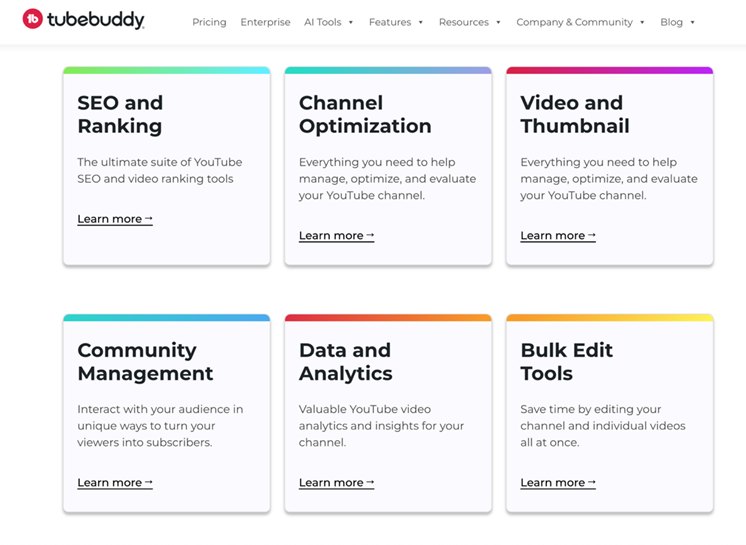The image size is (746, 545).
Task: Click Learn more under Channel Optimization
Action: (336, 236)
